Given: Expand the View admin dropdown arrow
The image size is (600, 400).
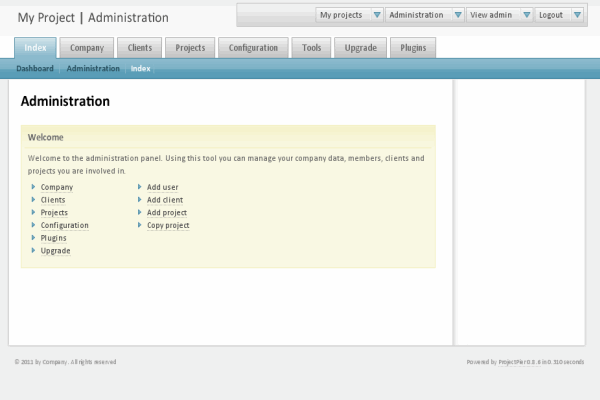Looking at the screenshot, I should pyautogui.click(x=525, y=15).
